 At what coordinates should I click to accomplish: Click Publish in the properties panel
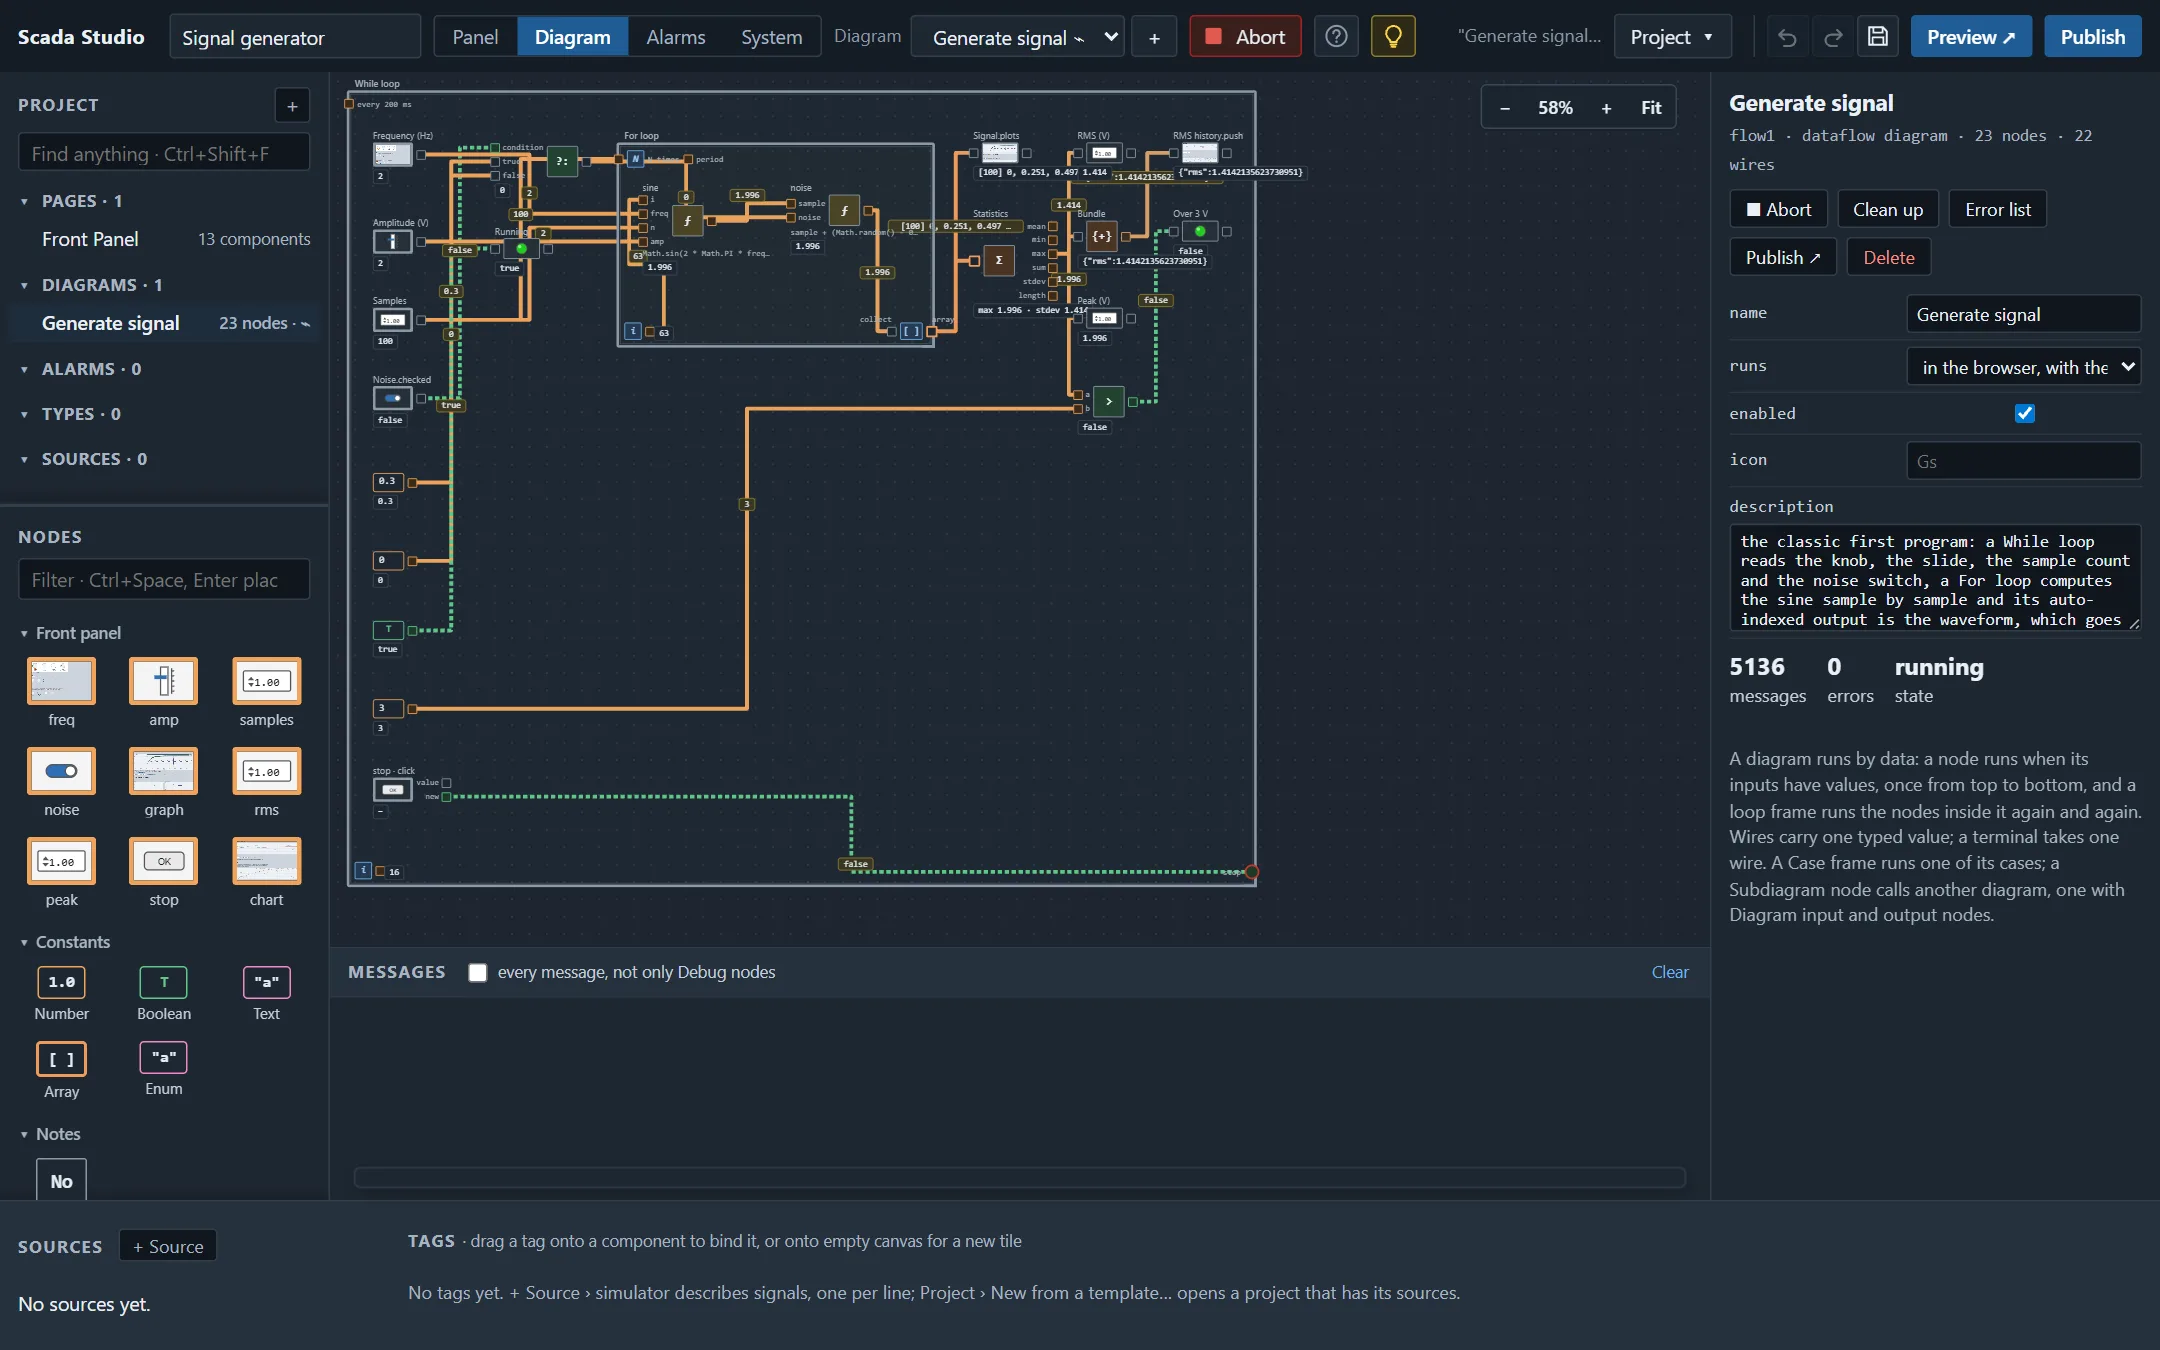(x=1782, y=257)
